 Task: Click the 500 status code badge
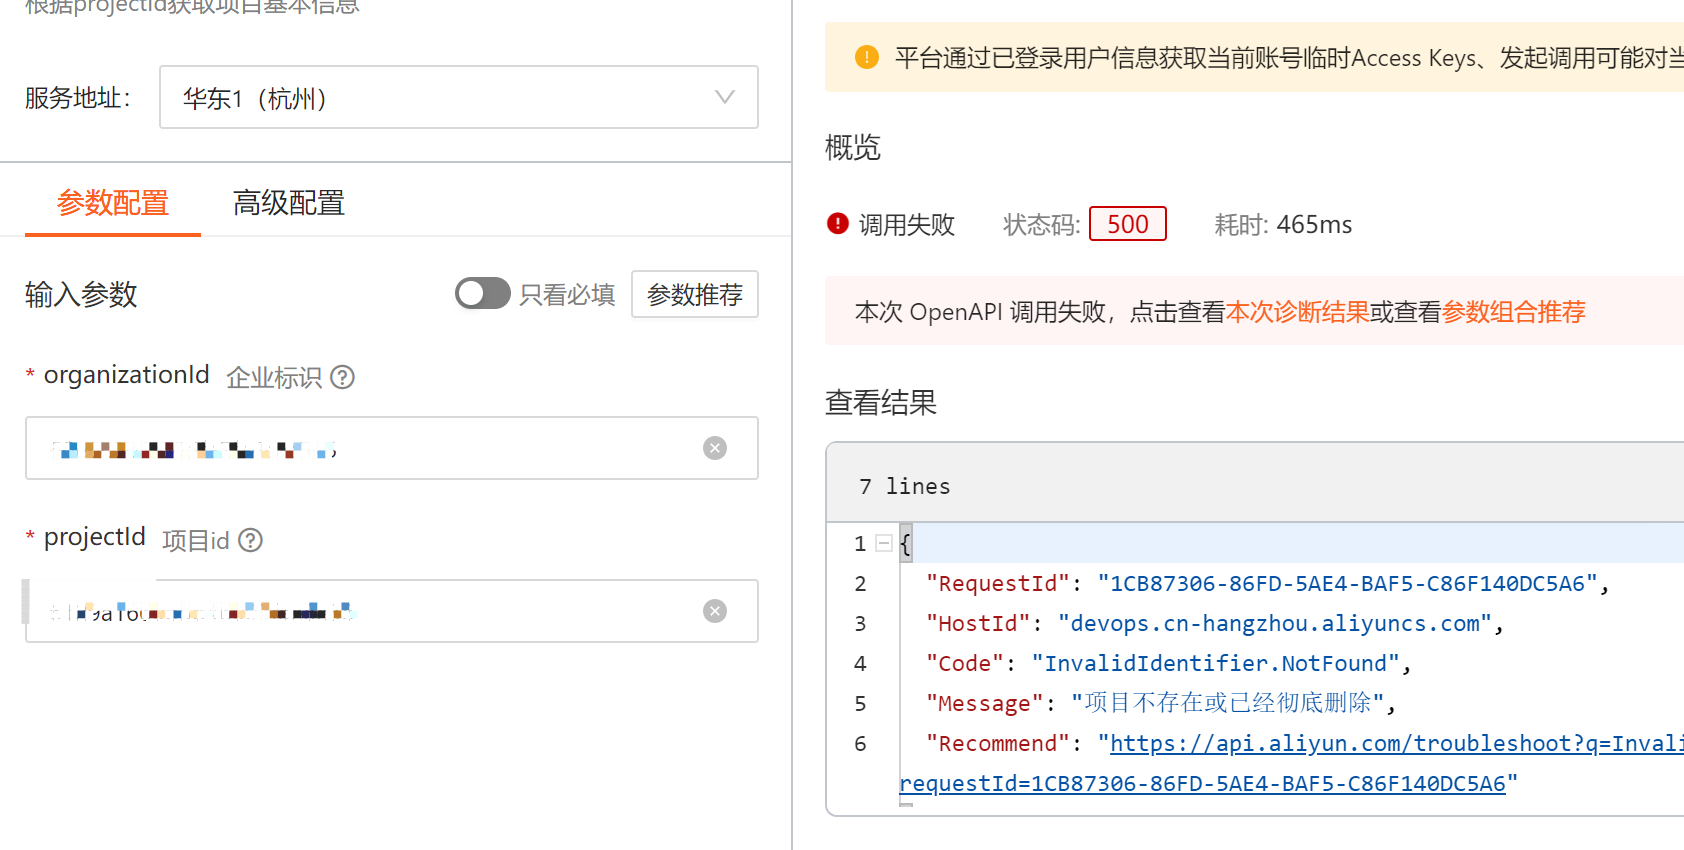coord(1128,224)
